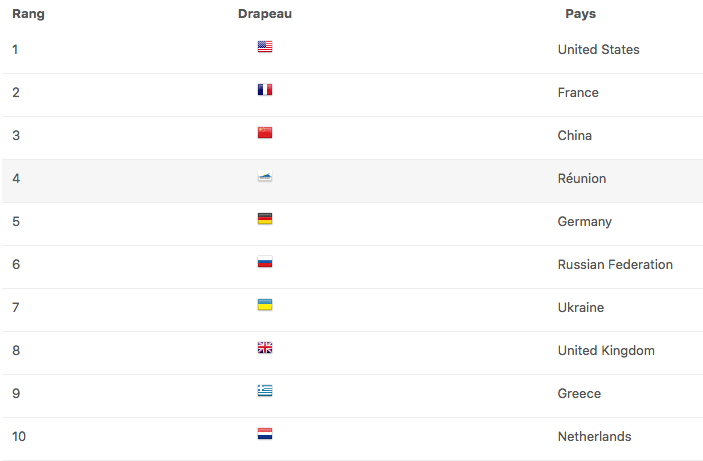Sort by the Pays column header
Viewport: 703px width, 461px height.
click(x=580, y=14)
